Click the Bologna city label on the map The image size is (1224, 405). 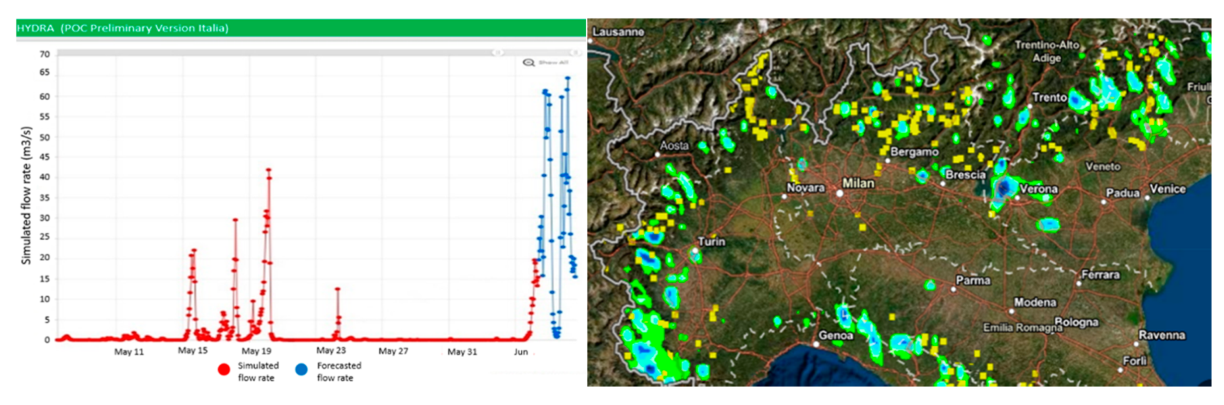coord(1074,322)
